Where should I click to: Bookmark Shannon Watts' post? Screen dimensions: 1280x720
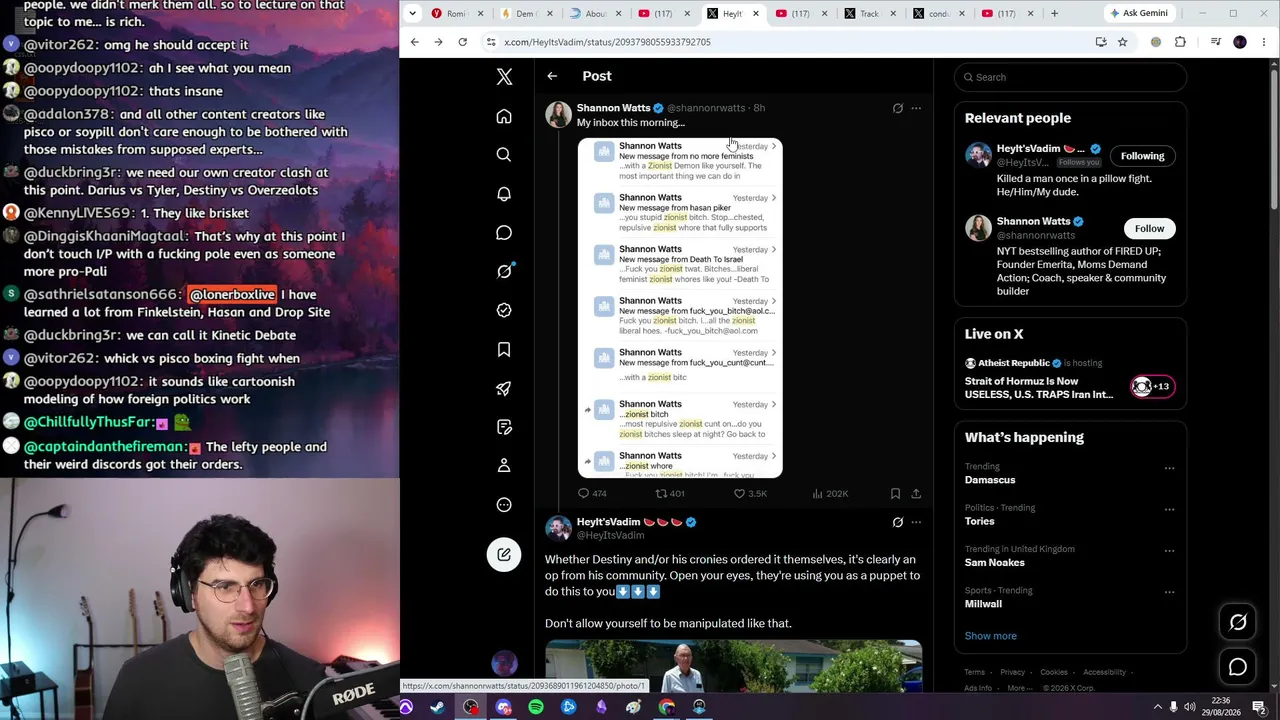(895, 493)
